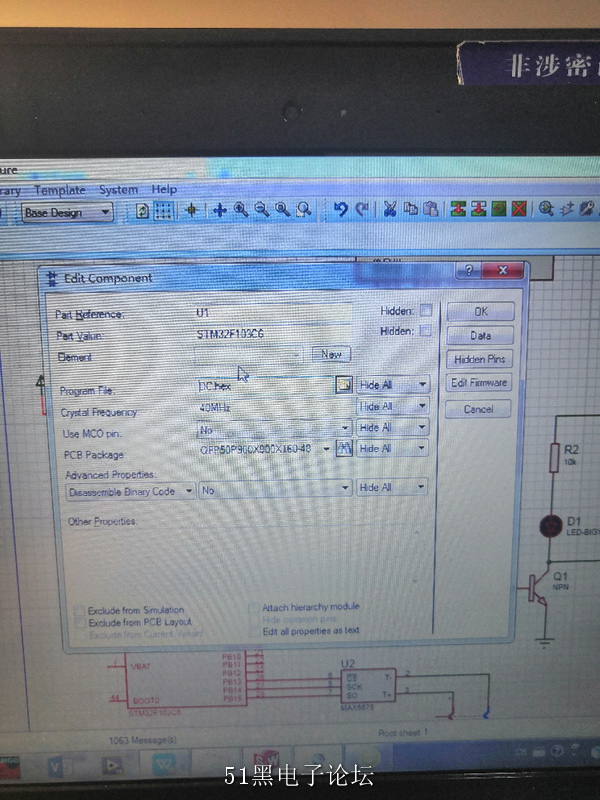This screenshot has width=600, height=800.
Task: Open Hide All dropdown for Crystal Frequency
Action: pos(392,406)
